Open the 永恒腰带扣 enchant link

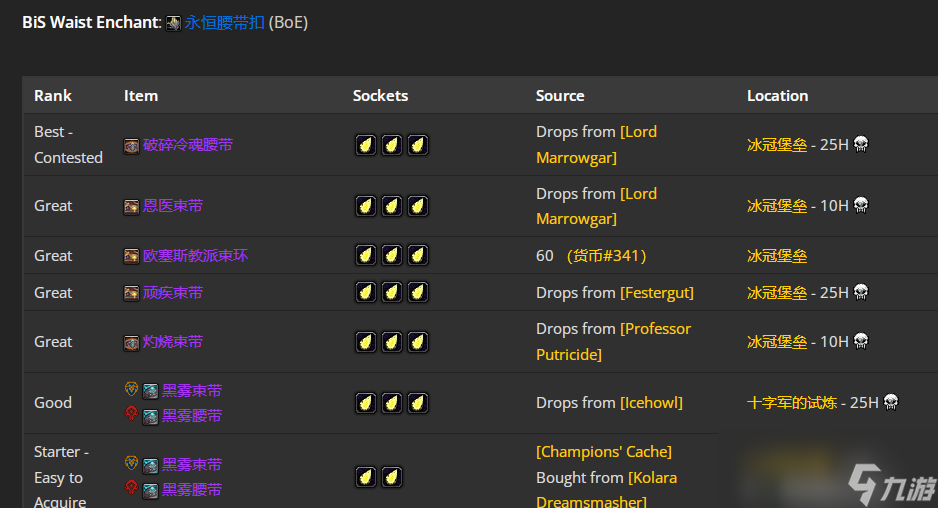click(x=224, y=23)
